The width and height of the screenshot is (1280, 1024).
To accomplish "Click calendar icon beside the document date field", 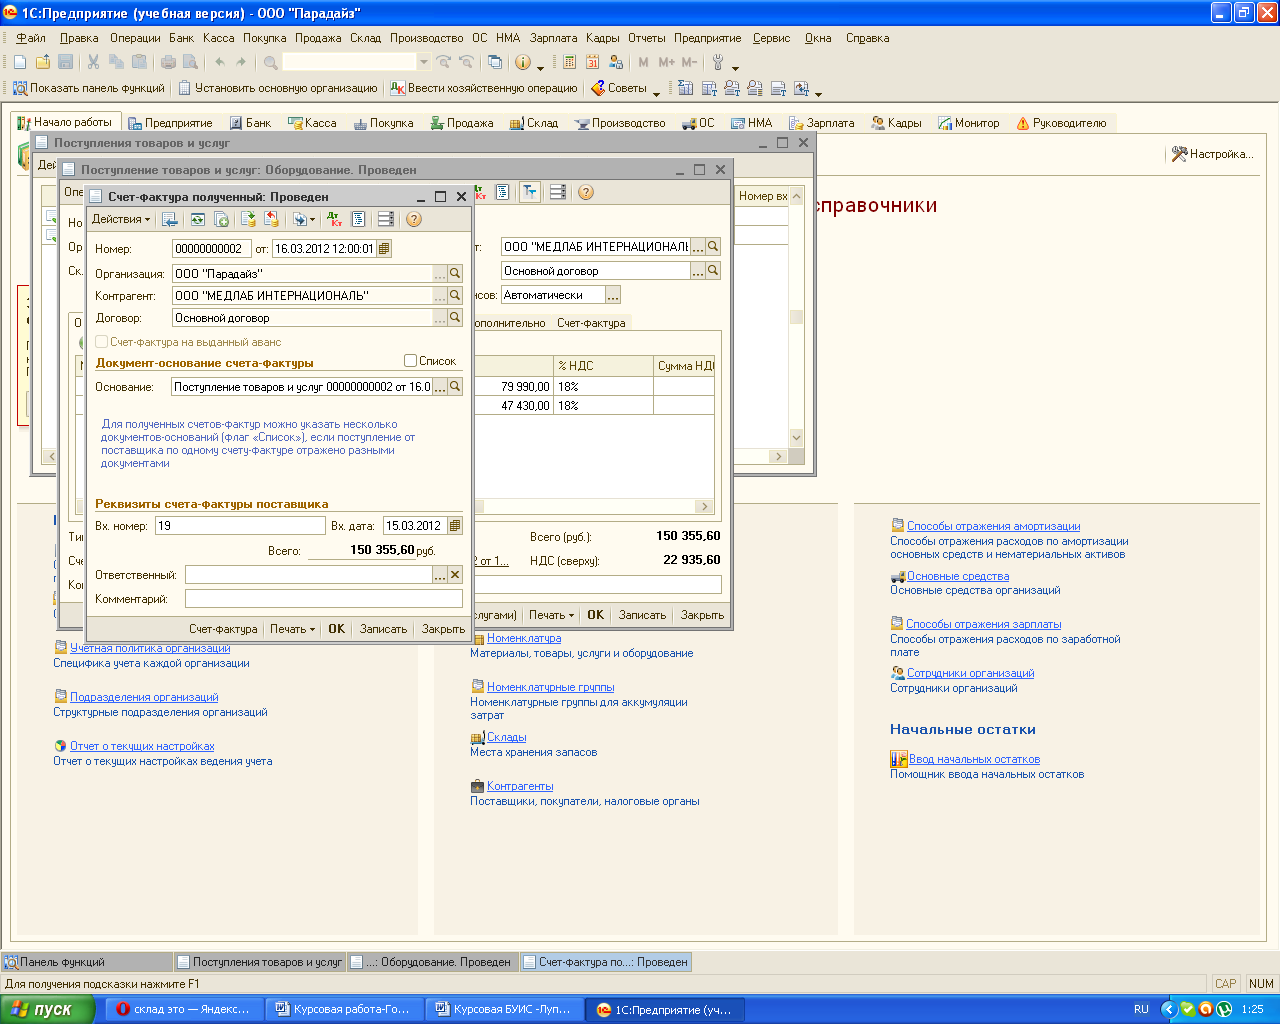I will 385,249.
